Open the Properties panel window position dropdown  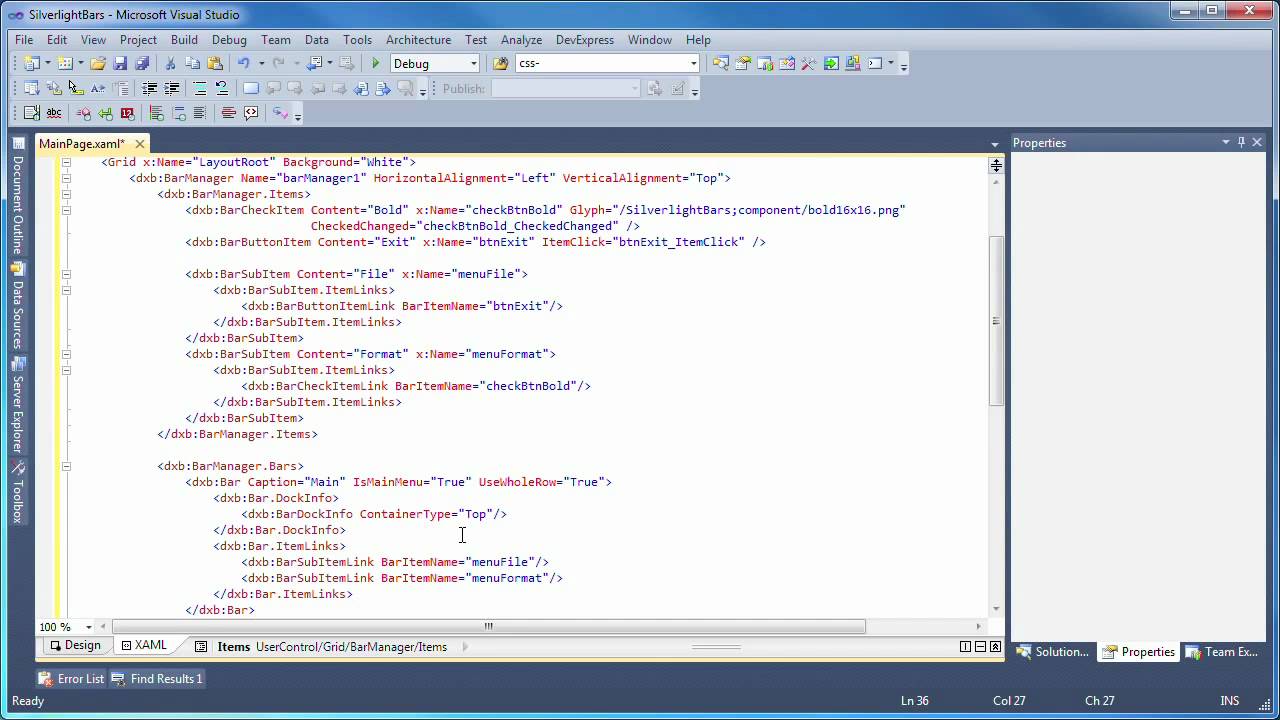click(1225, 142)
